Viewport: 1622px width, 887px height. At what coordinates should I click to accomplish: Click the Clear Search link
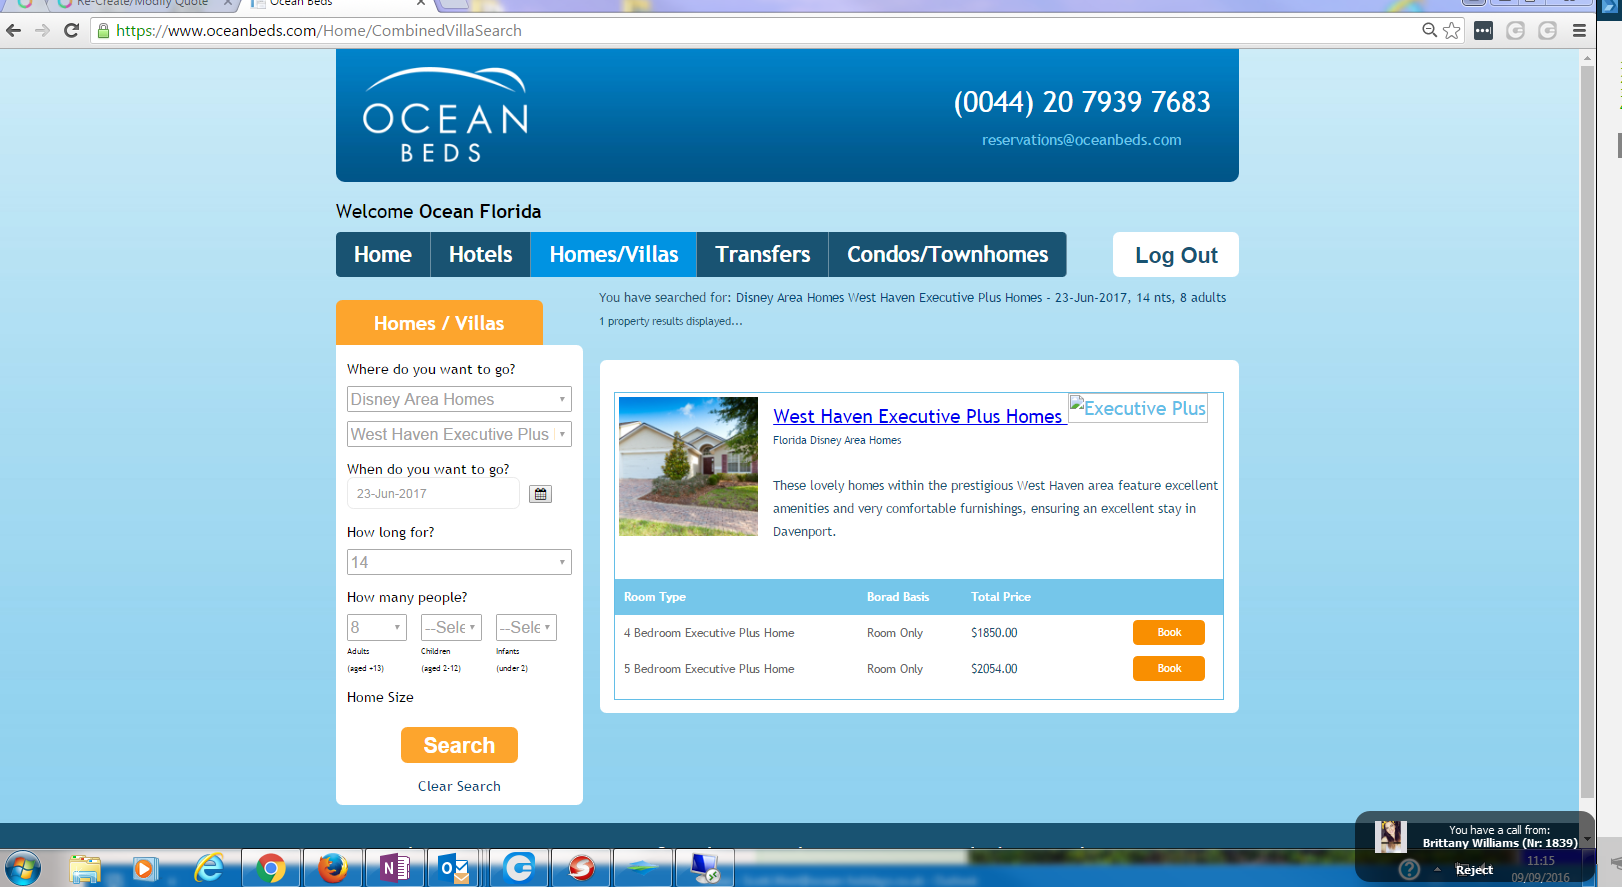[x=459, y=786]
